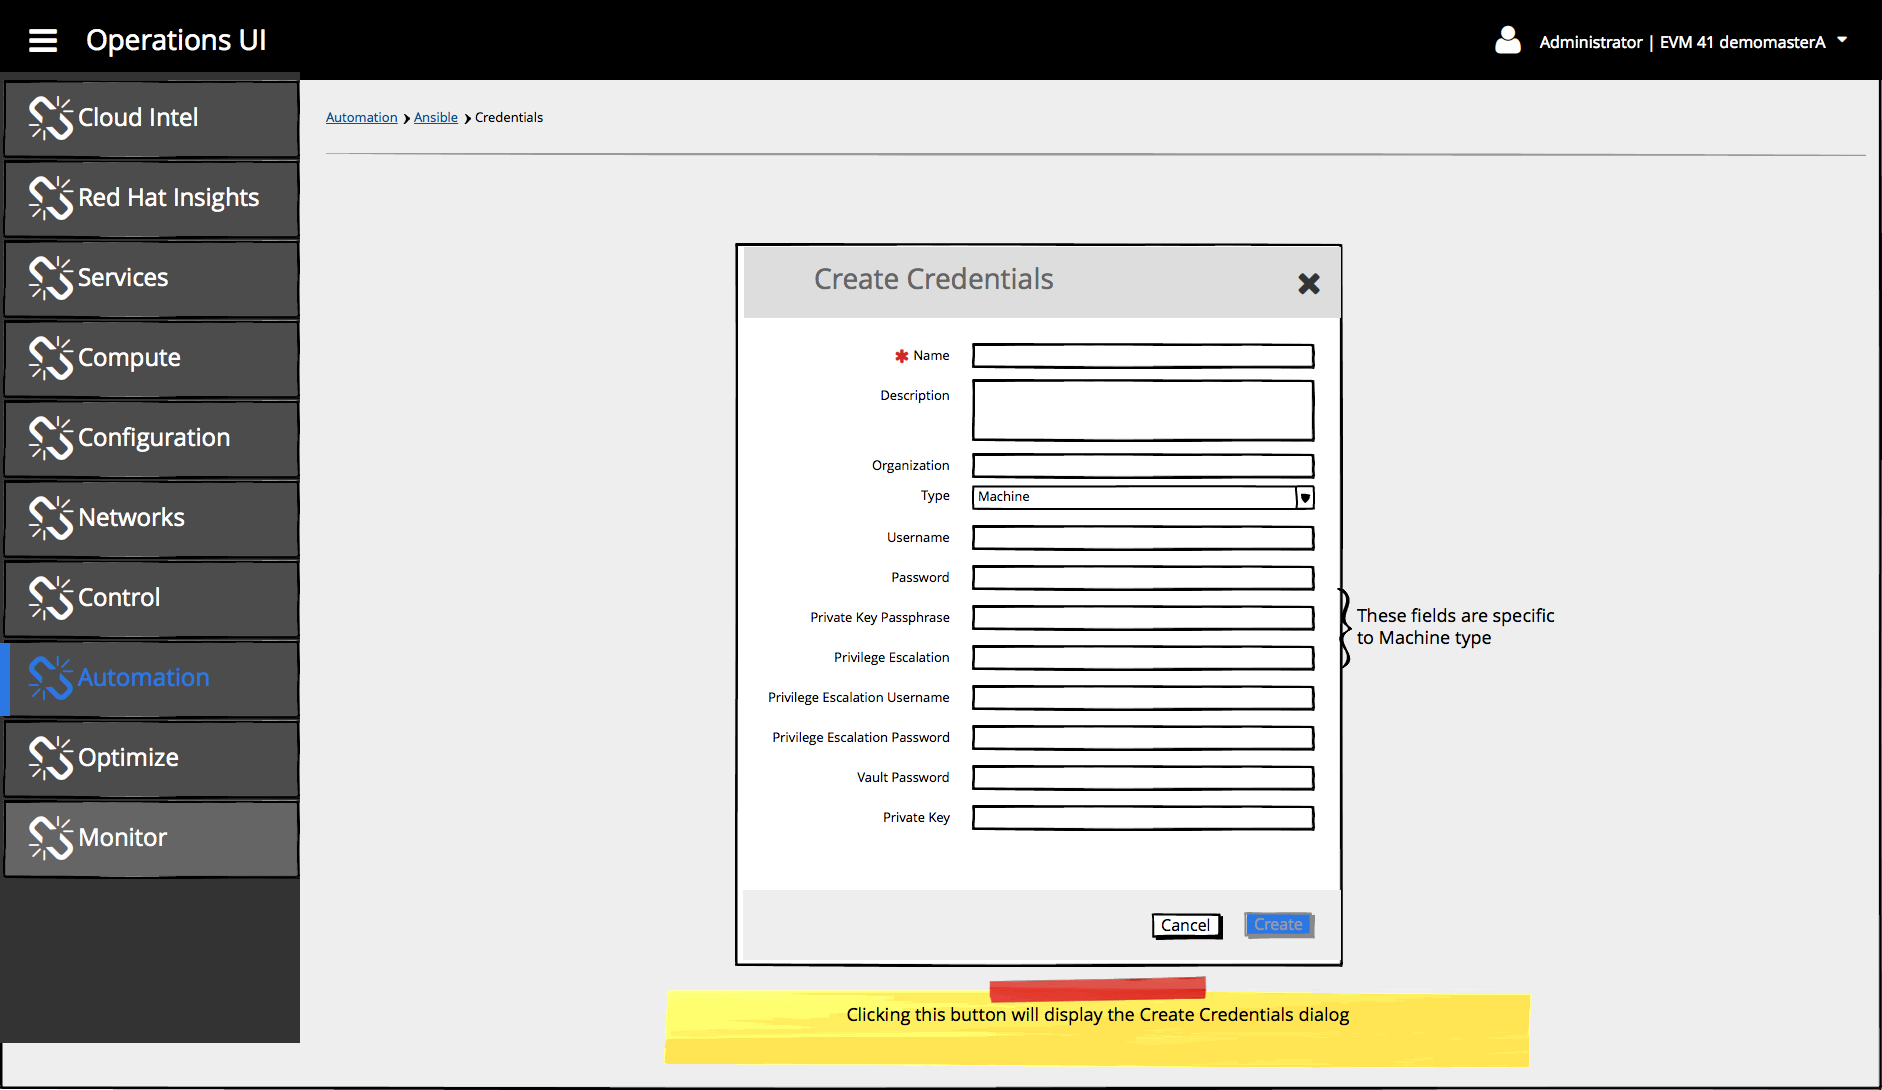The image size is (1882, 1090).
Task: Select Configuration in the sidebar menu
Action: [x=153, y=438]
